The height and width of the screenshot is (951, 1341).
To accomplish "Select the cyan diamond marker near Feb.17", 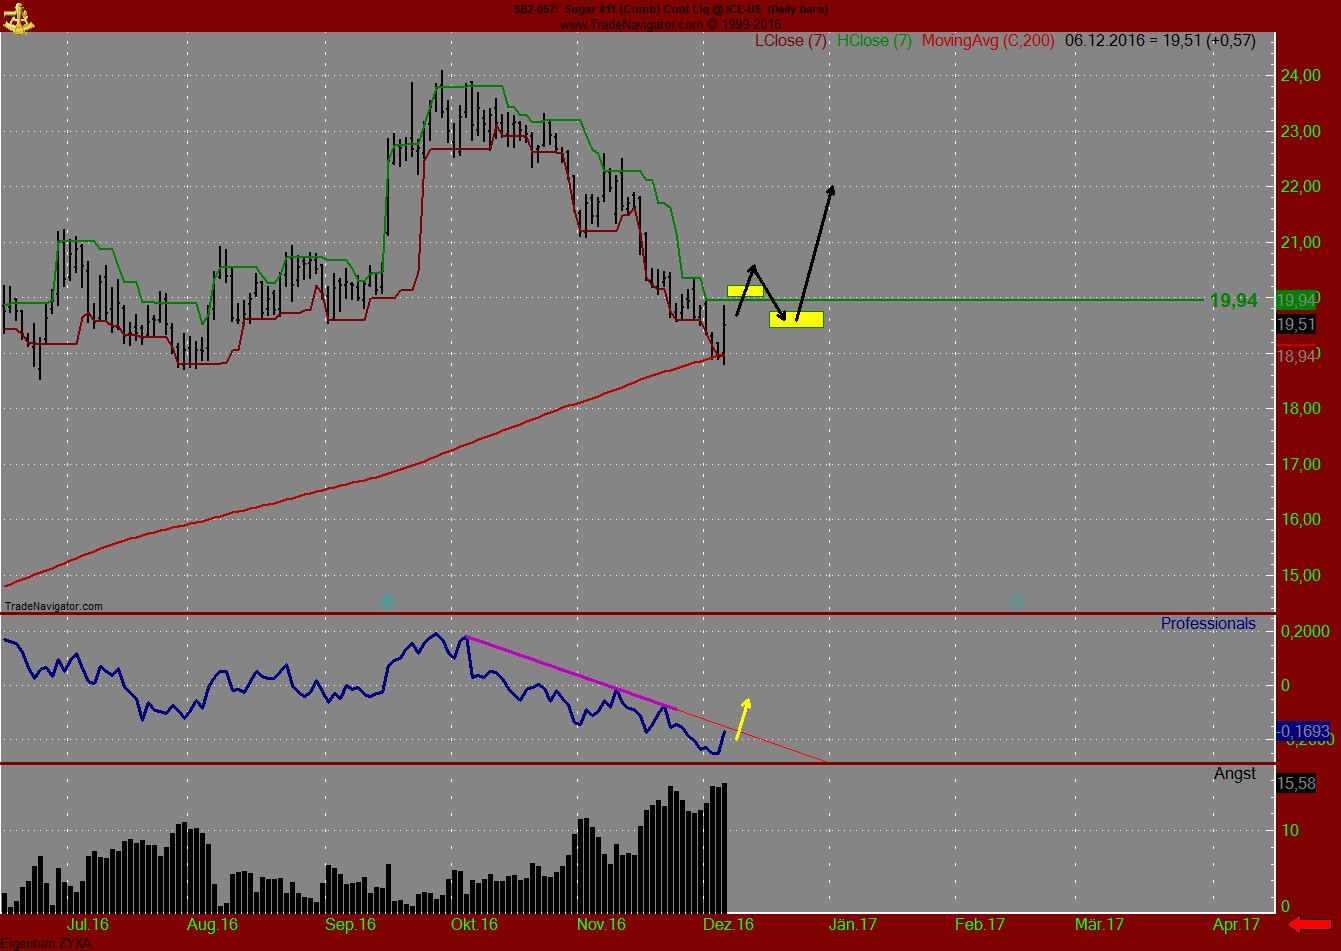I will 1015,602.
